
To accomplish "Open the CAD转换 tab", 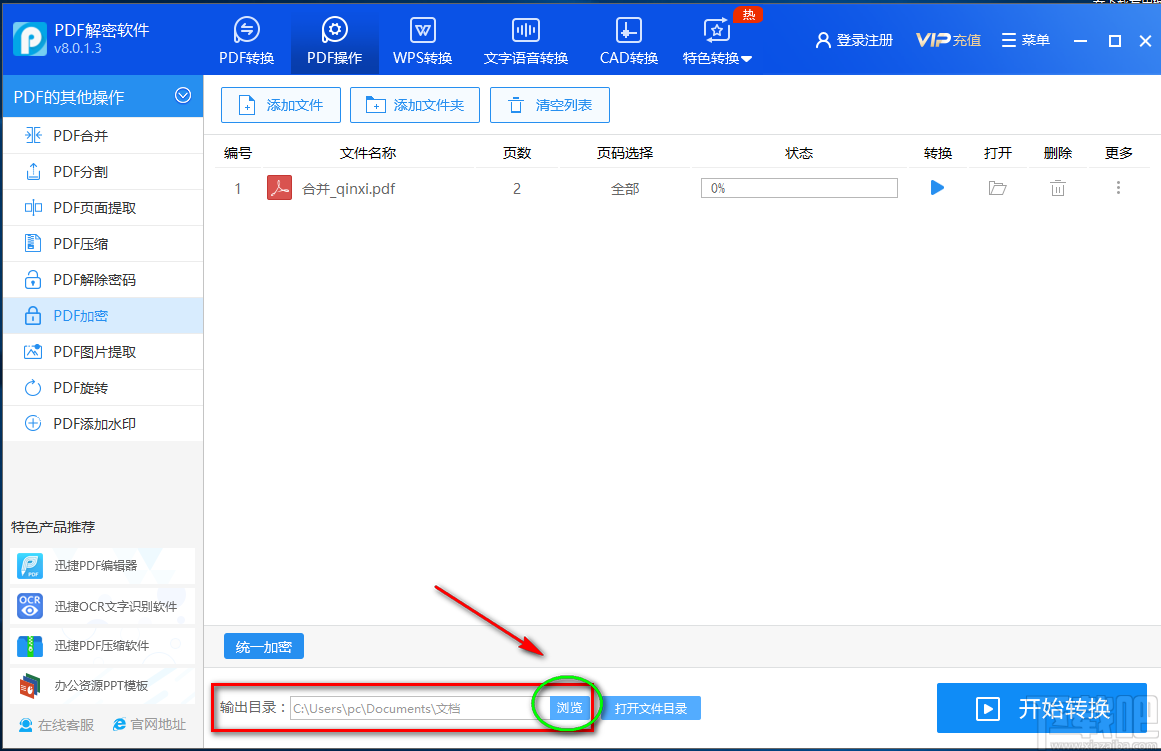I will click(x=629, y=41).
